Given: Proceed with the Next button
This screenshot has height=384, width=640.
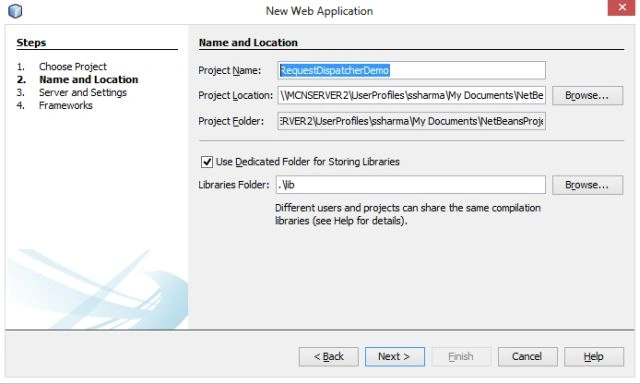Looking at the screenshot, I should coord(395,357).
